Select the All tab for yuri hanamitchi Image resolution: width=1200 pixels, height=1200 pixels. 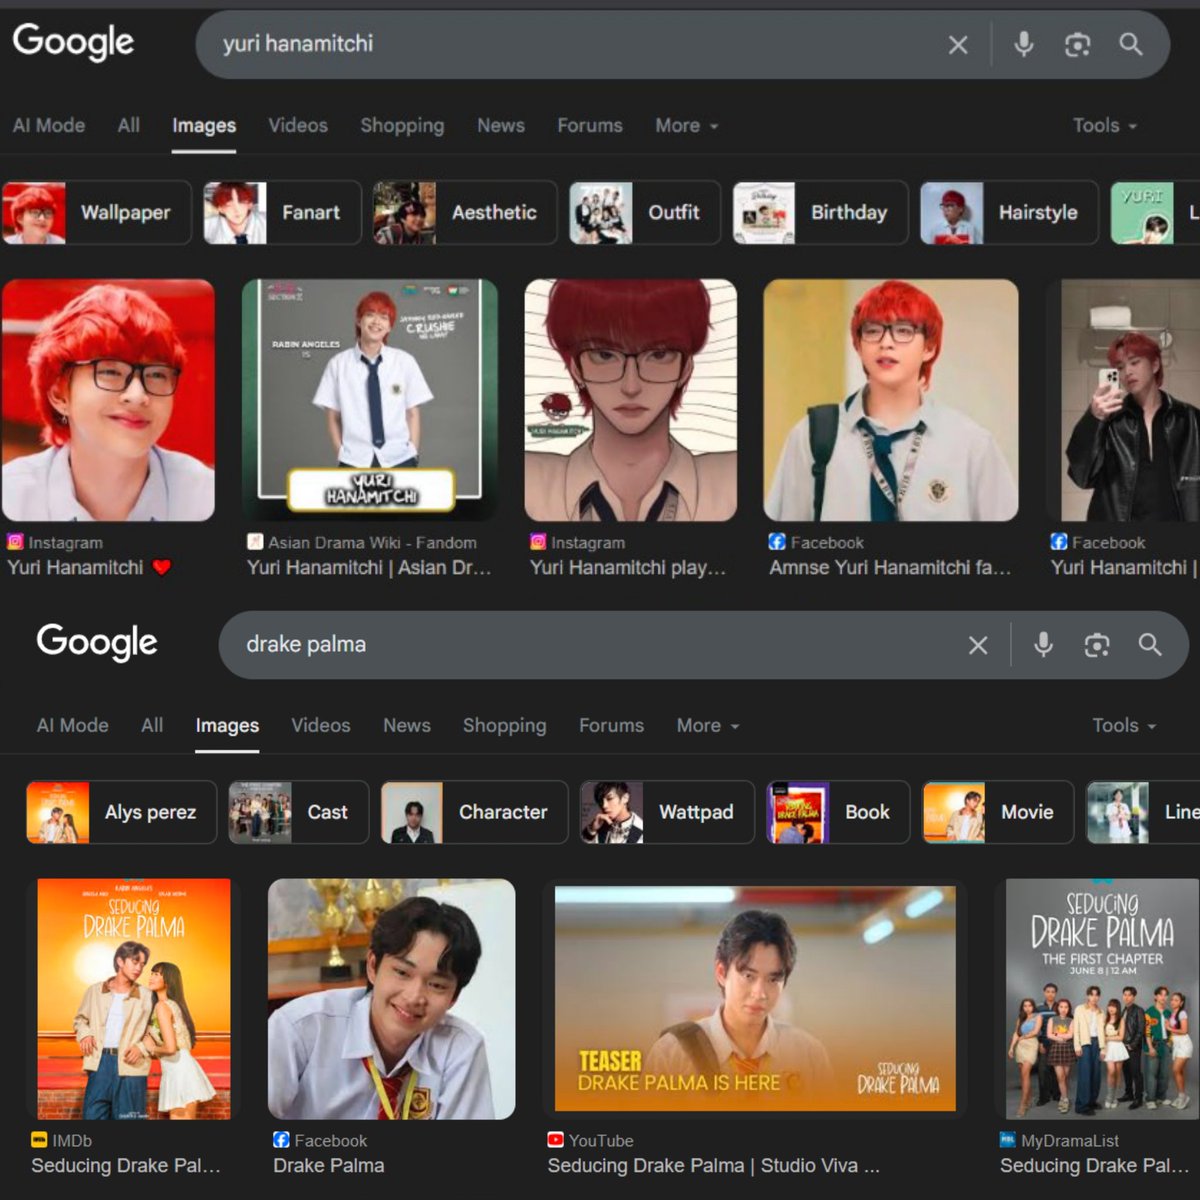click(x=129, y=126)
